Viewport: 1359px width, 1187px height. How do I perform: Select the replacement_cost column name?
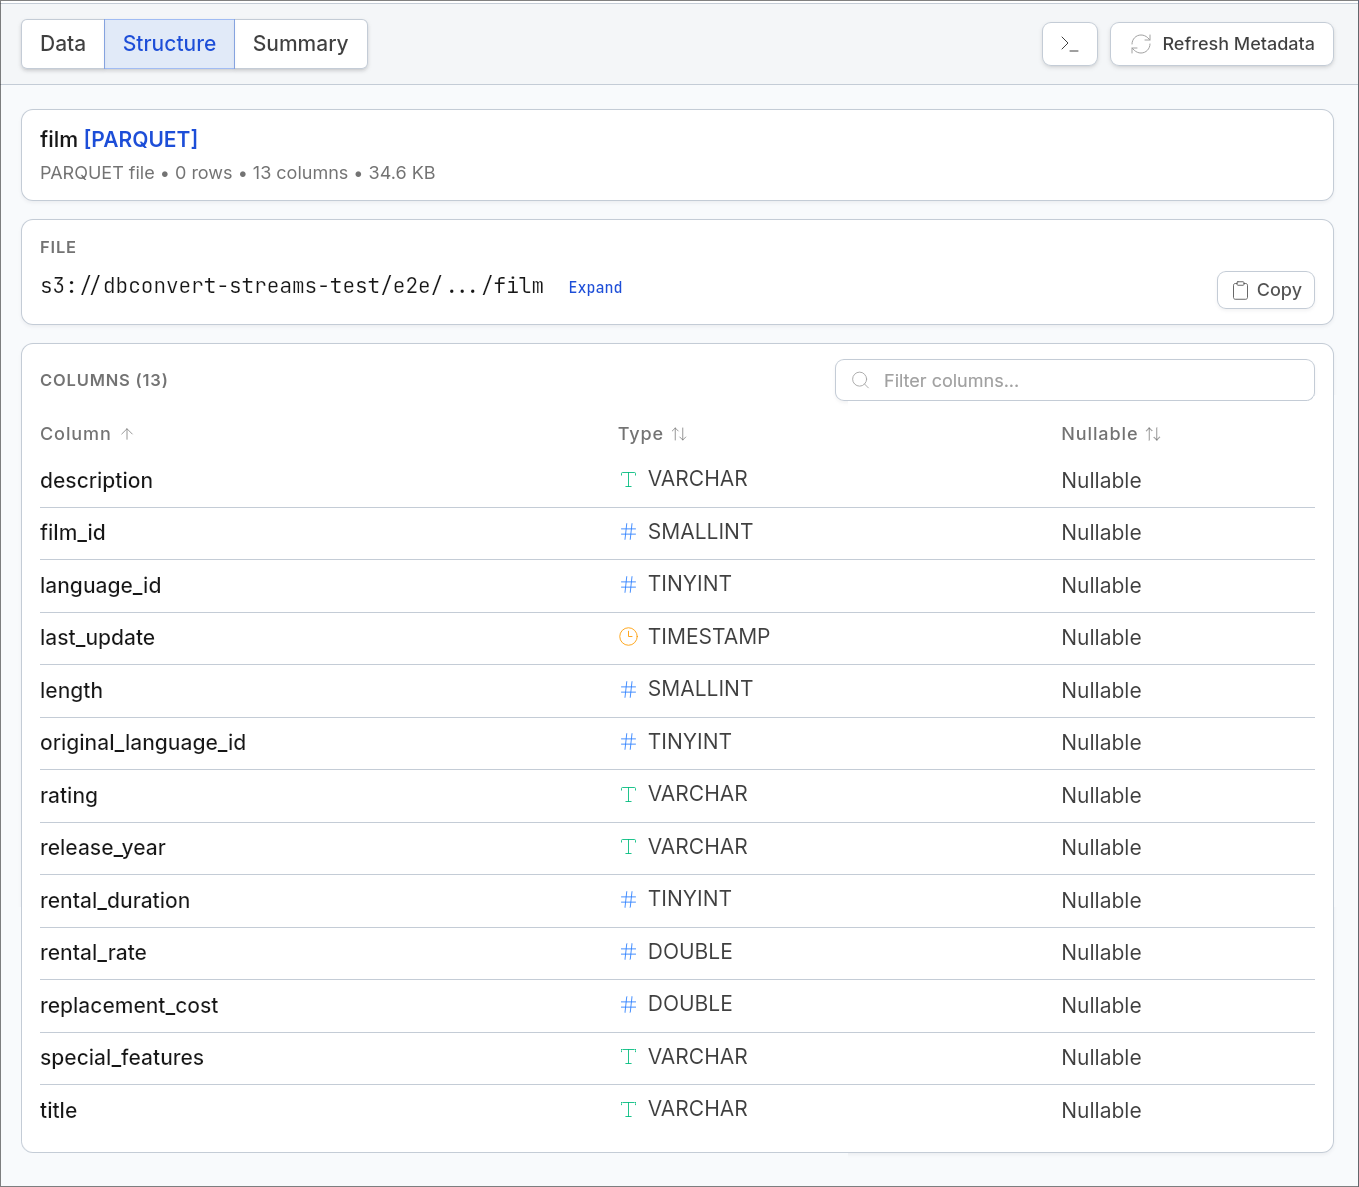click(129, 1006)
